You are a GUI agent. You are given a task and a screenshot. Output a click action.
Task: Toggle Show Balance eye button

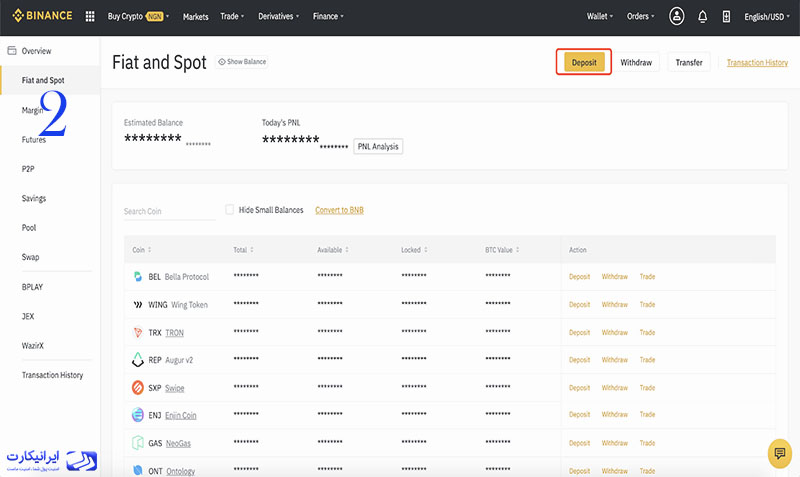tap(242, 62)
